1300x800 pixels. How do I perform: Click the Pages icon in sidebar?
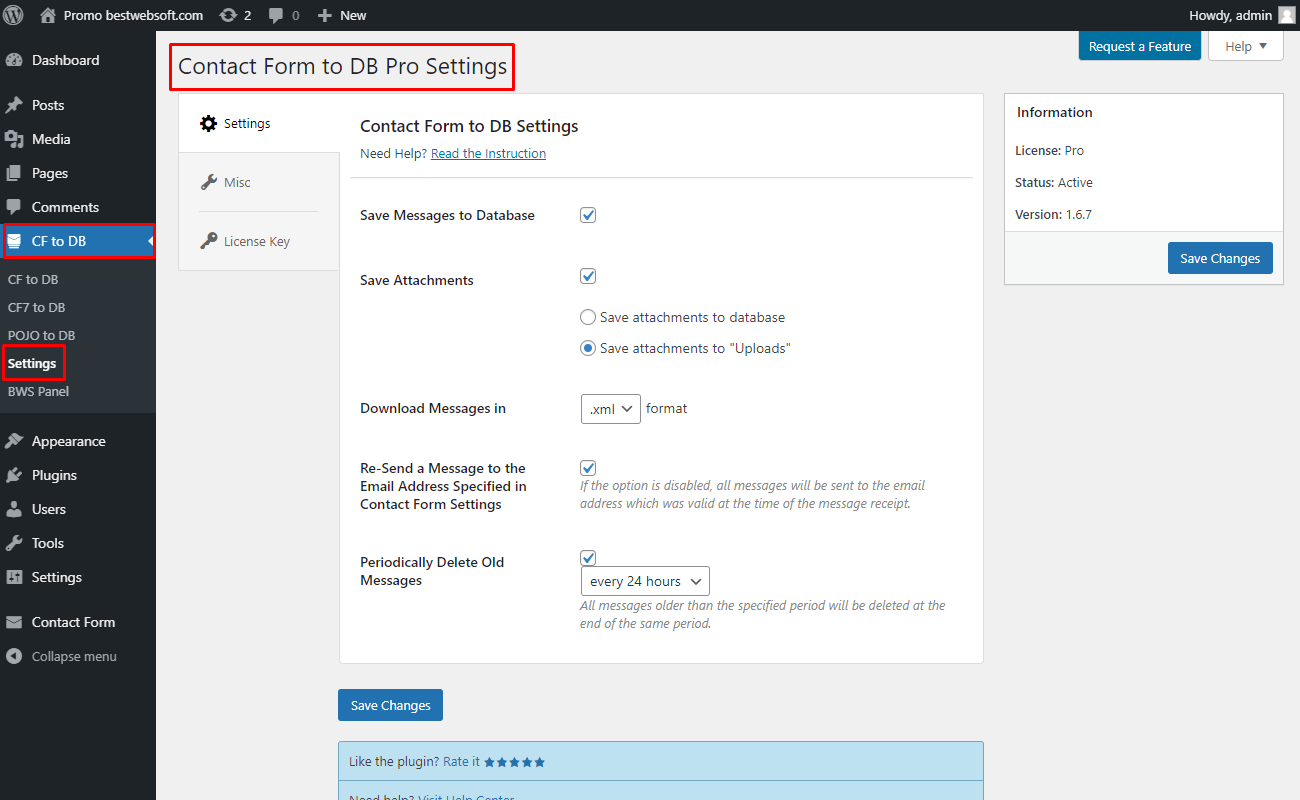click(x=14, y=173)
